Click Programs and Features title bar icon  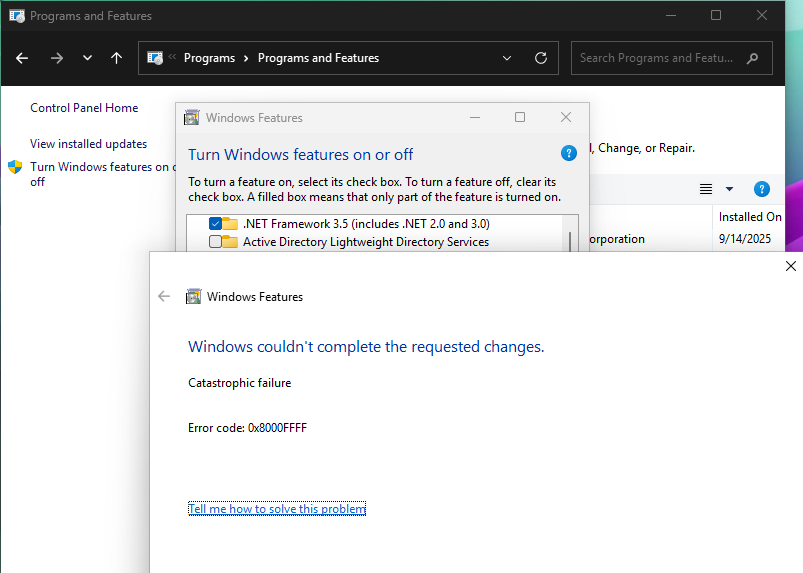pos(17,16)
